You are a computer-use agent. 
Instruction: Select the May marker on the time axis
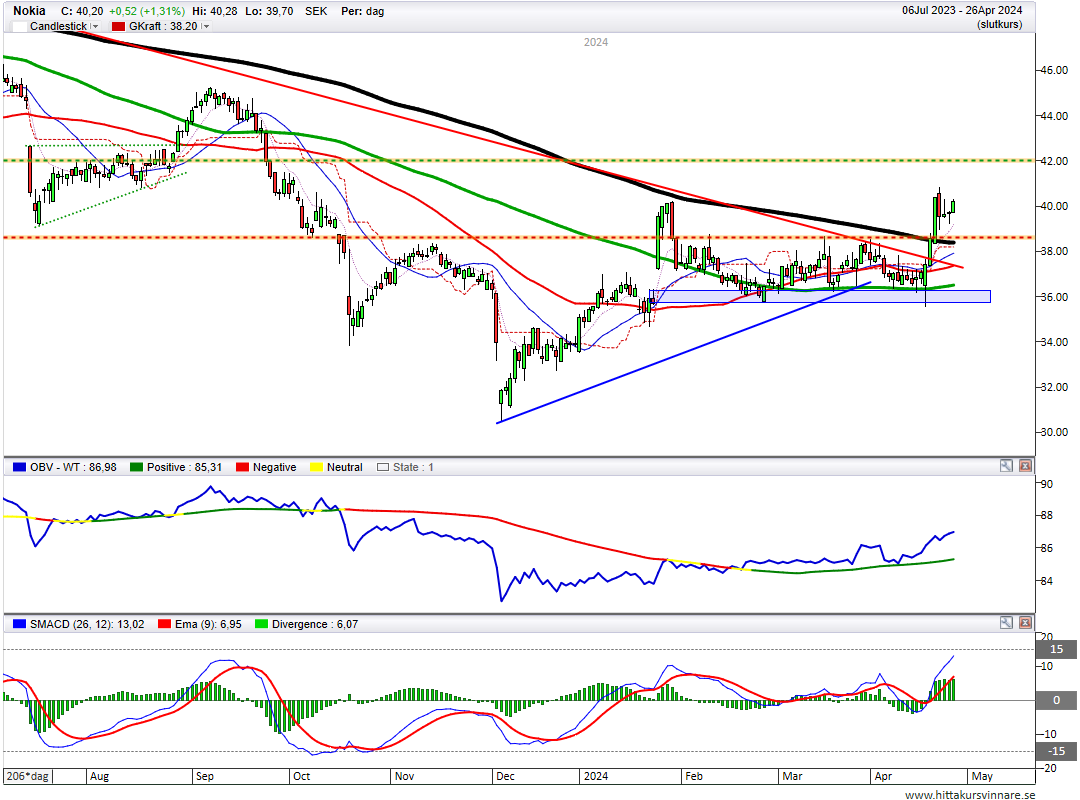tap(982, 776)
